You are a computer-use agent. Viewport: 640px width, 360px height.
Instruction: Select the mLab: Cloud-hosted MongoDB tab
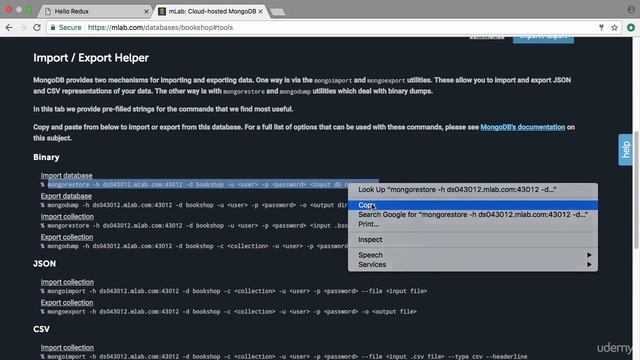pos(211,11)
